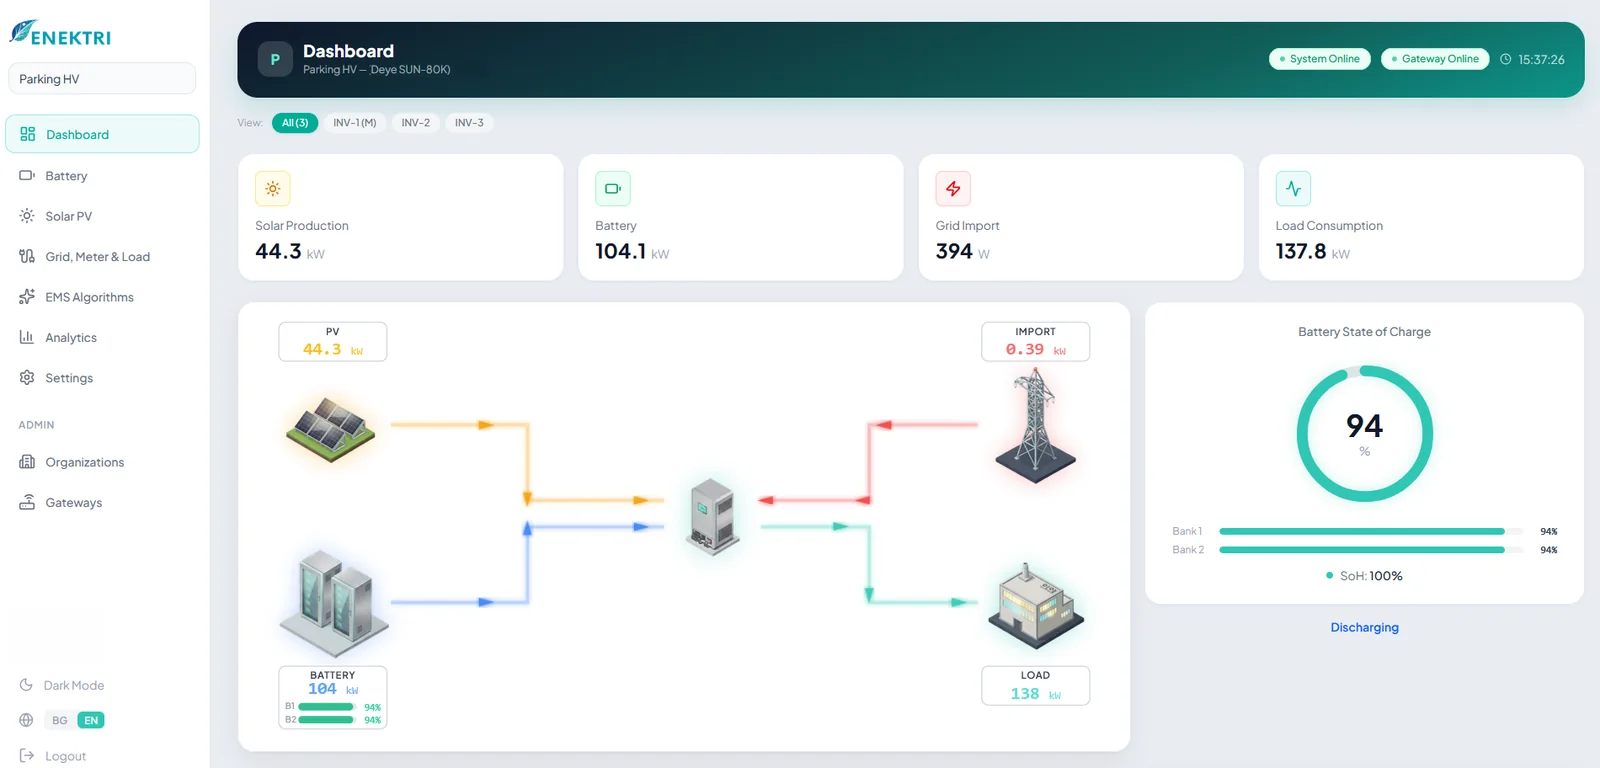1600x768 pixels.
Task: Open Grid, Meter & Load page
Action: pos(102,257)
